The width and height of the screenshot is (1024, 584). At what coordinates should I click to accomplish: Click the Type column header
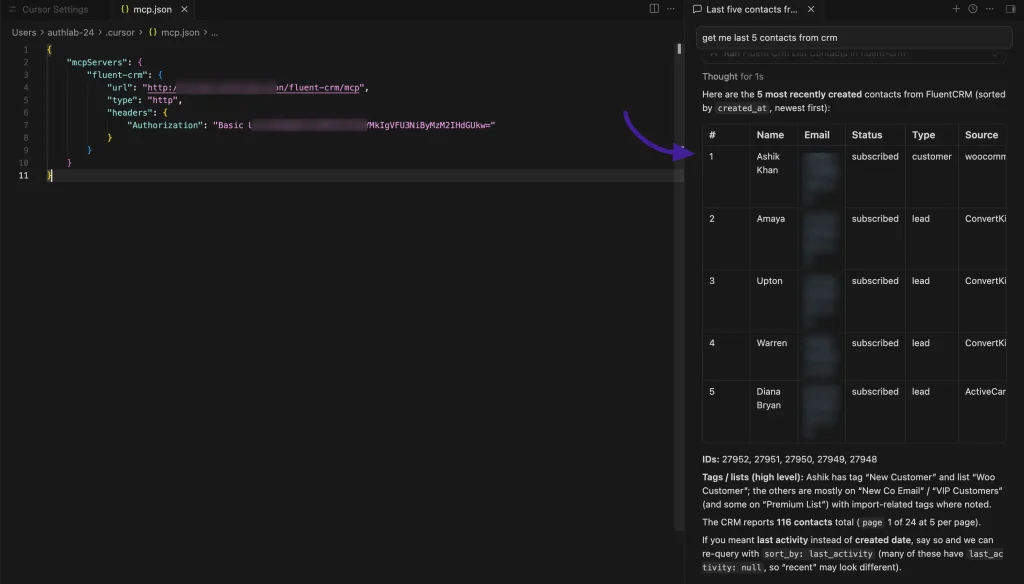(923, 135)
